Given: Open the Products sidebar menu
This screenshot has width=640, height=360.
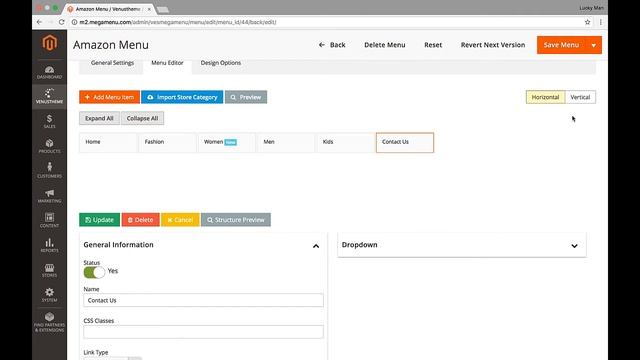Looking at the screenshot, I should (x=49, y=146).
